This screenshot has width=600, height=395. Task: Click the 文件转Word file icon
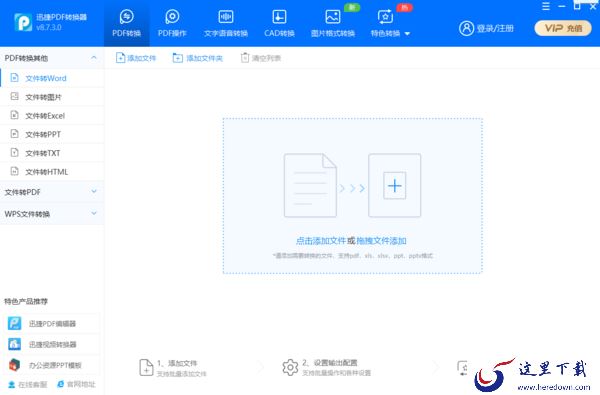15,78
